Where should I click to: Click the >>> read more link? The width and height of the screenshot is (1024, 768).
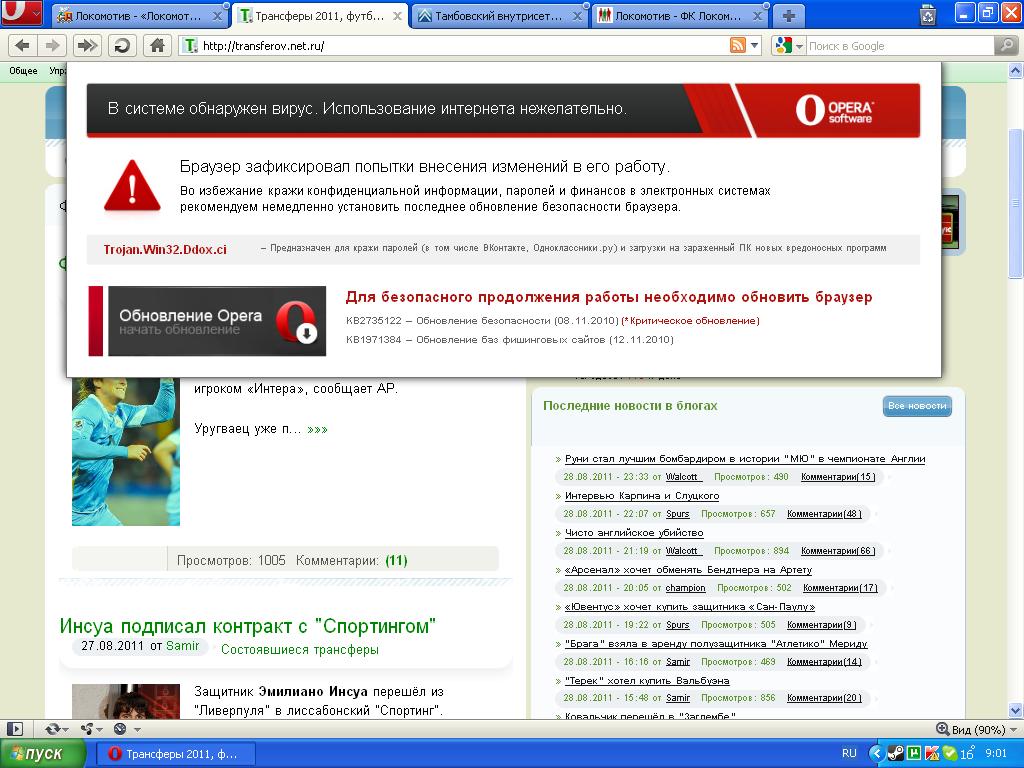pyautogui.click(x=317, y=429)
